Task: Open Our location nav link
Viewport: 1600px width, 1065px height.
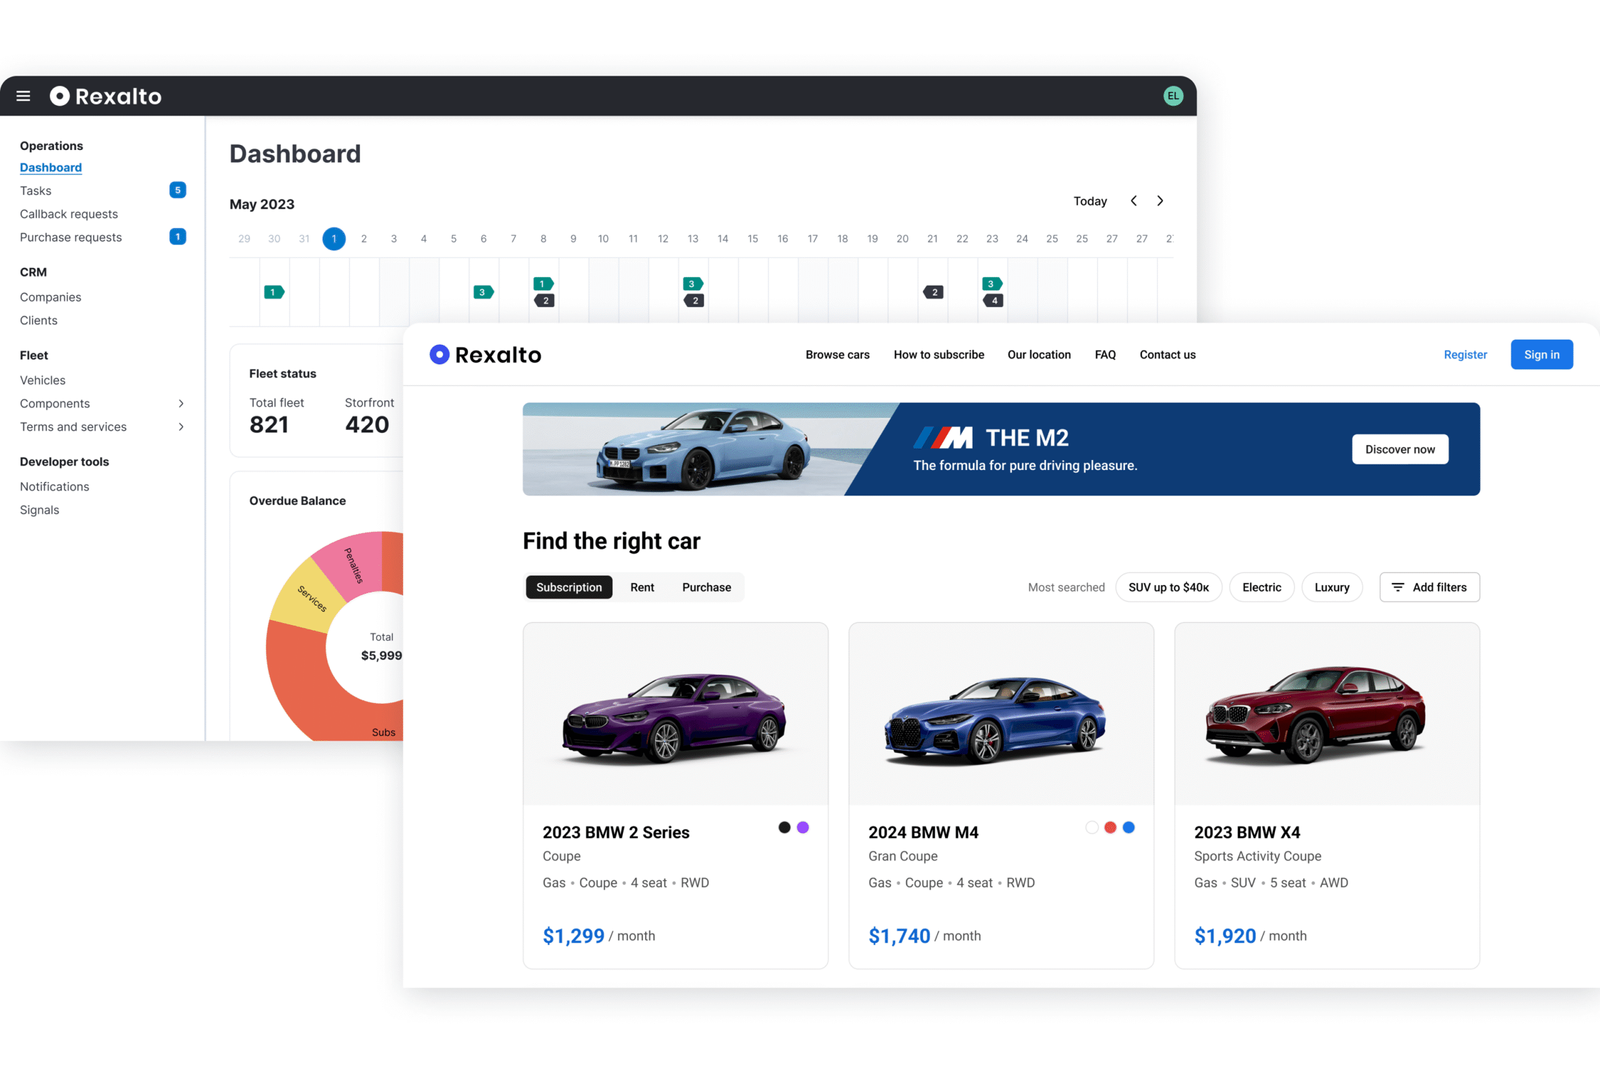Action: (1039, 355)
